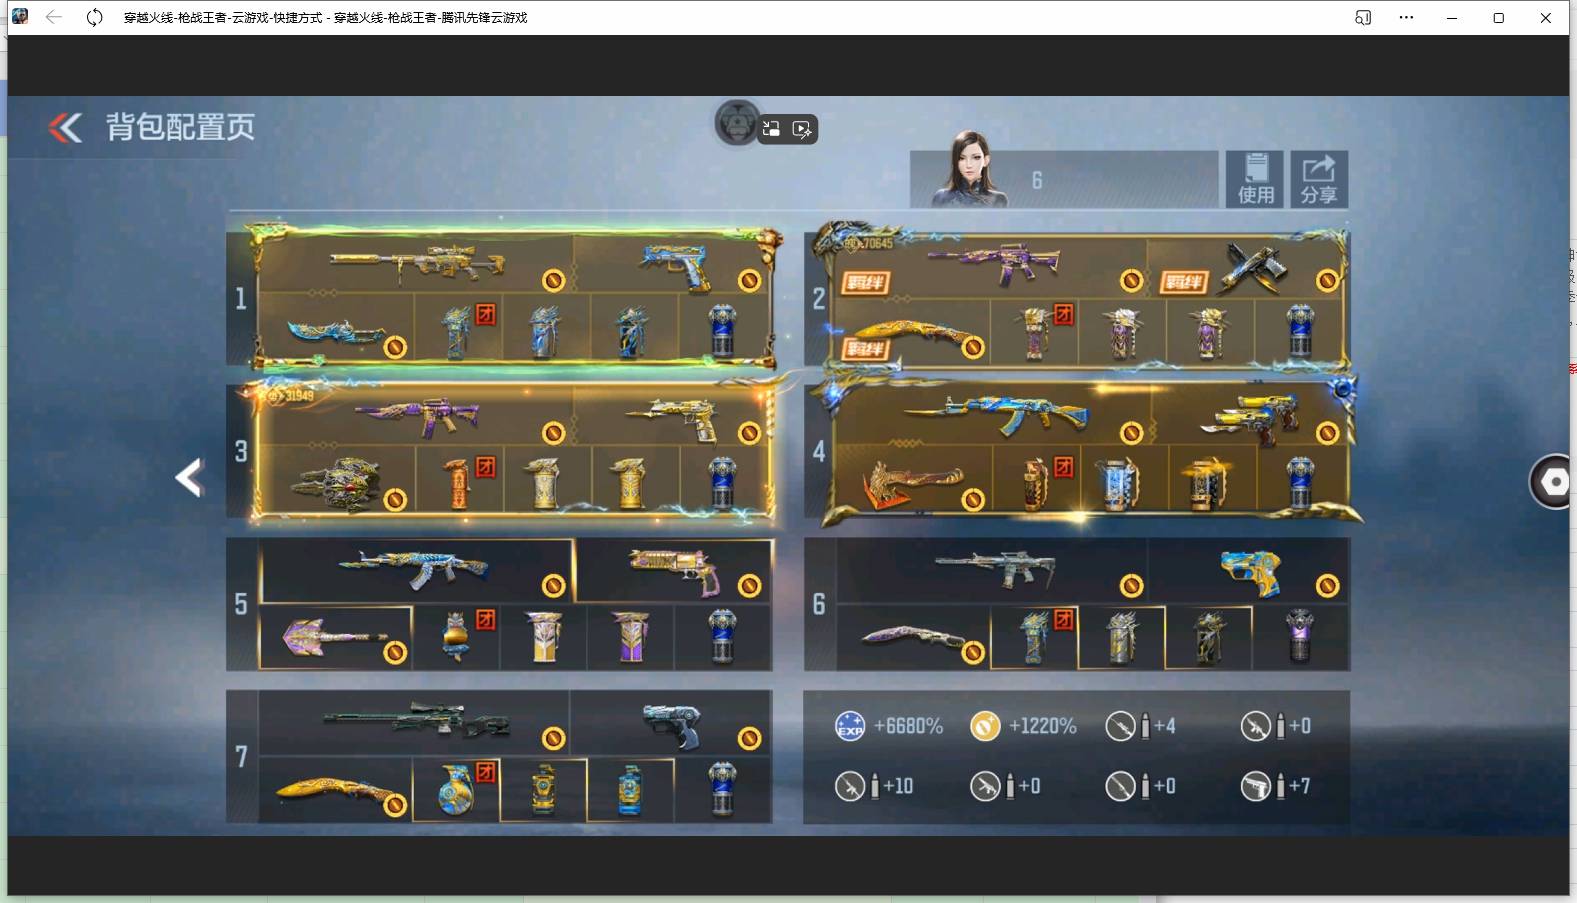
Task: Click the video record icon in top overlay
Action: [802, 129]
